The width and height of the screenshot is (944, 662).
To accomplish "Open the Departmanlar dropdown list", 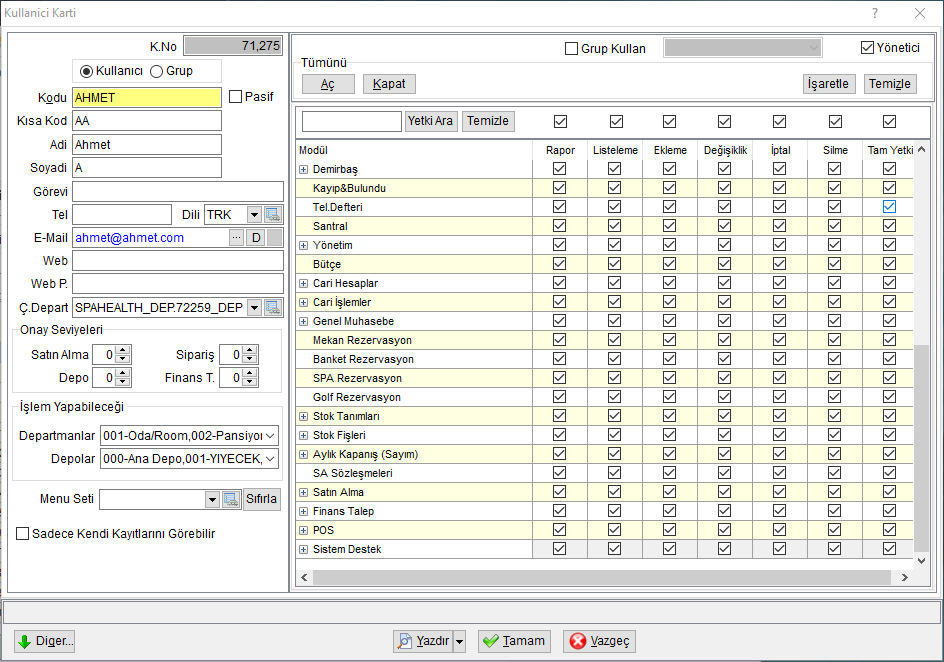I will tap(270, 435).
